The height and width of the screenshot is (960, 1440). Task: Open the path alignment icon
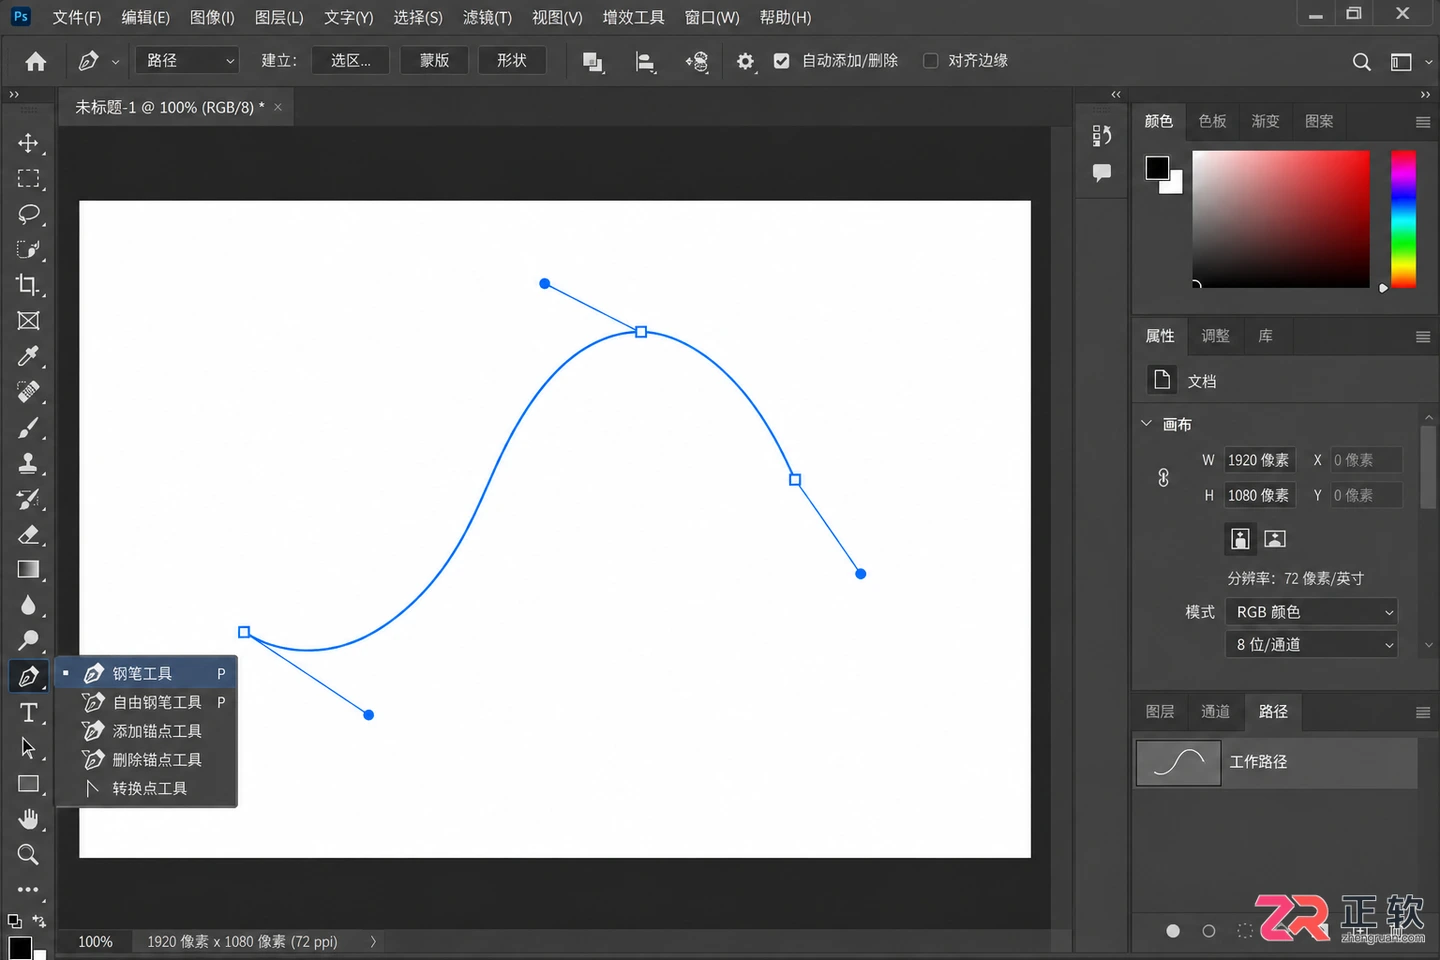646,62
